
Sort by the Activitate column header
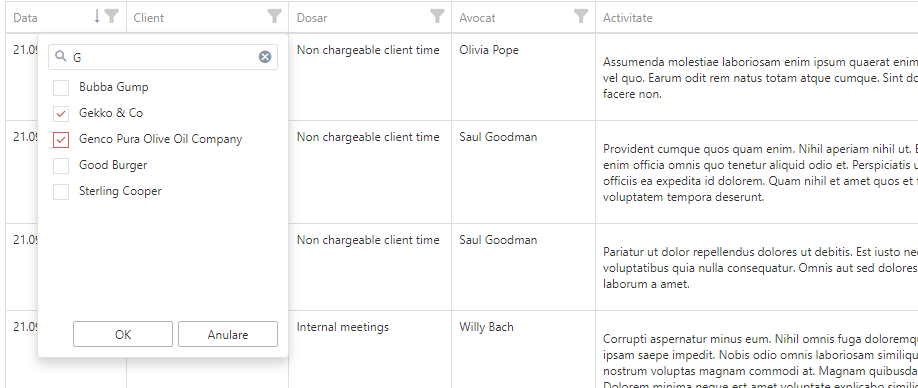628,18
